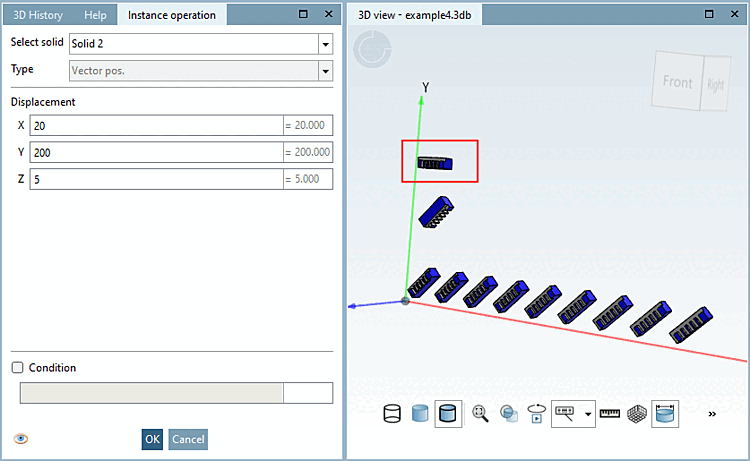
Task: Click the Z displacement input field
Action: 156,179
